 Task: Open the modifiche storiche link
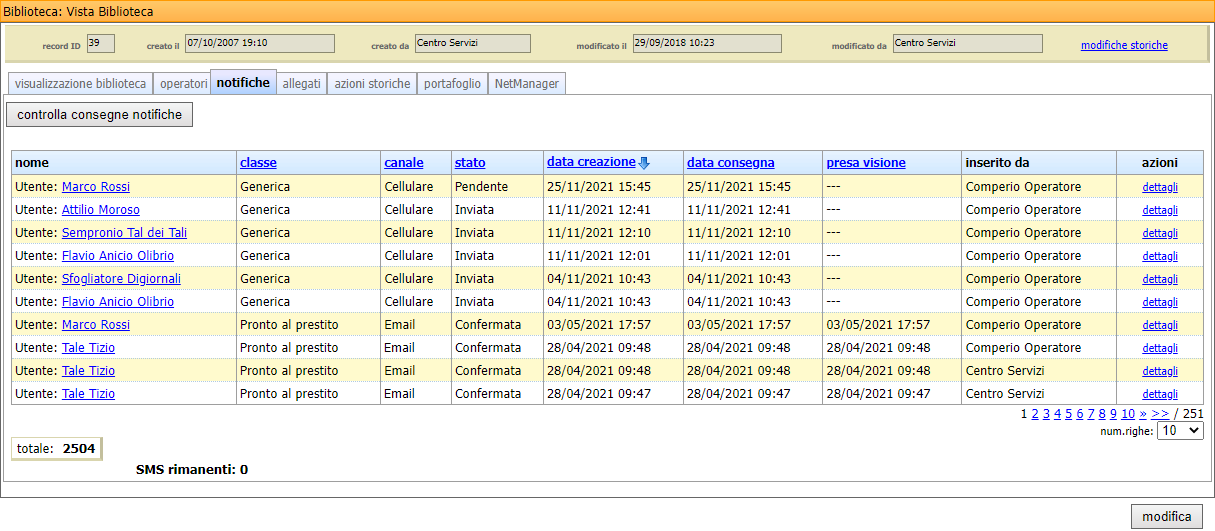pos(1124,45)
